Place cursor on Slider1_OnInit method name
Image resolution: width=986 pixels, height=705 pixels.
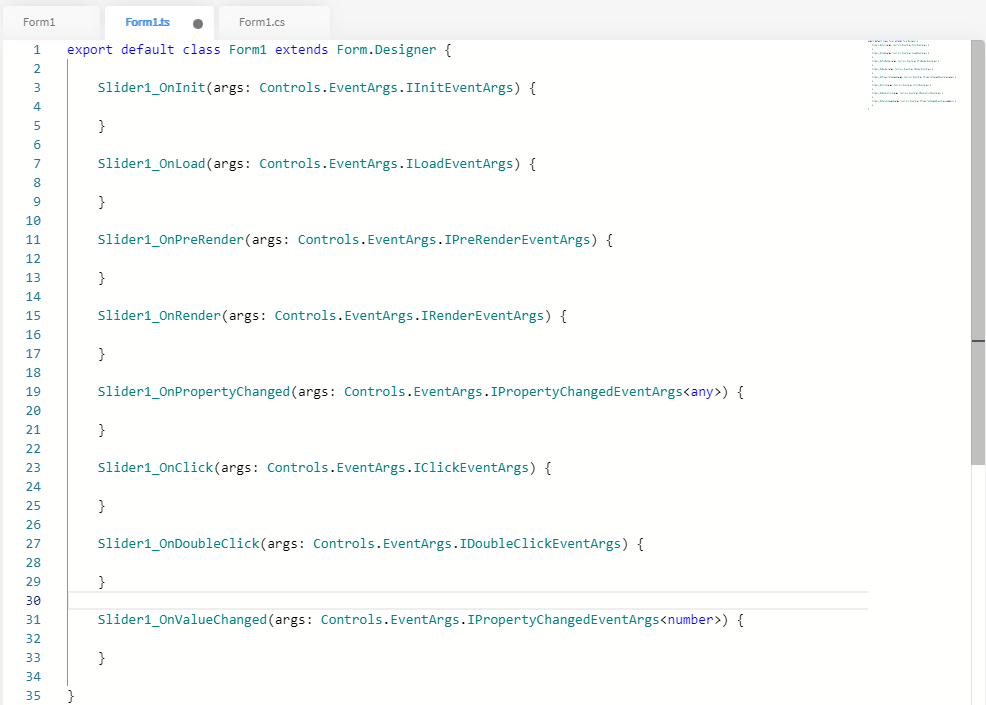pos(151,87)
